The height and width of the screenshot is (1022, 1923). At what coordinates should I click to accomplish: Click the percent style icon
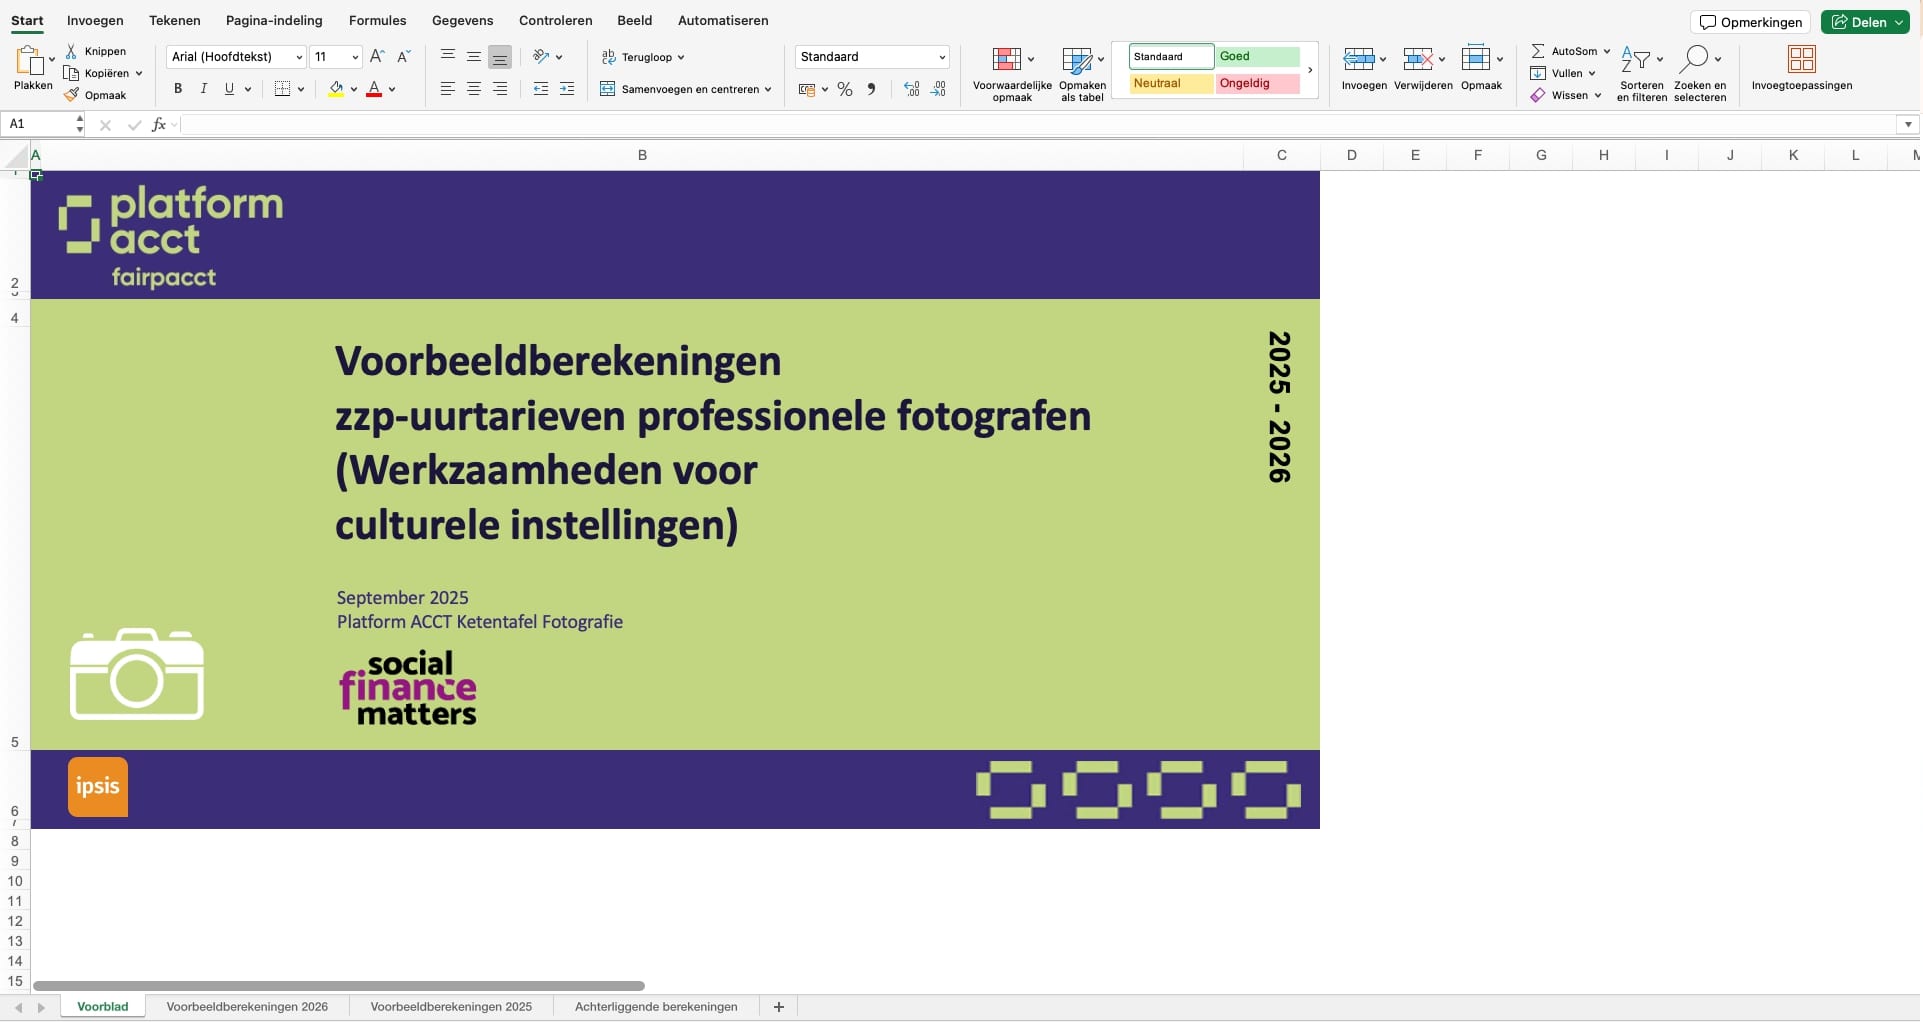[845, 89]
